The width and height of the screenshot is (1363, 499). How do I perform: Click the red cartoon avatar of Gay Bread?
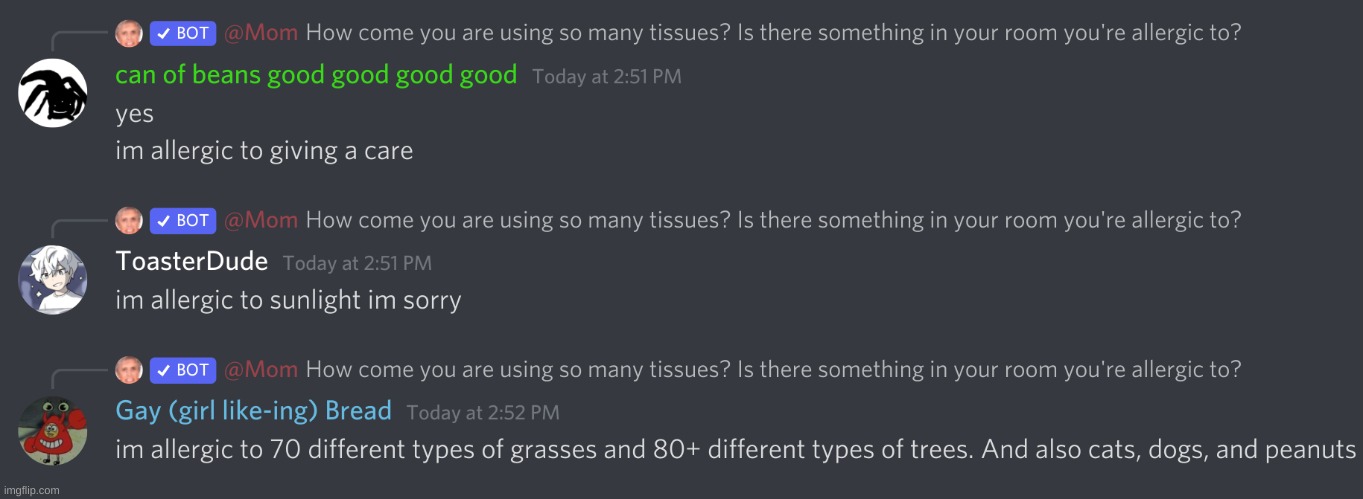52,430
